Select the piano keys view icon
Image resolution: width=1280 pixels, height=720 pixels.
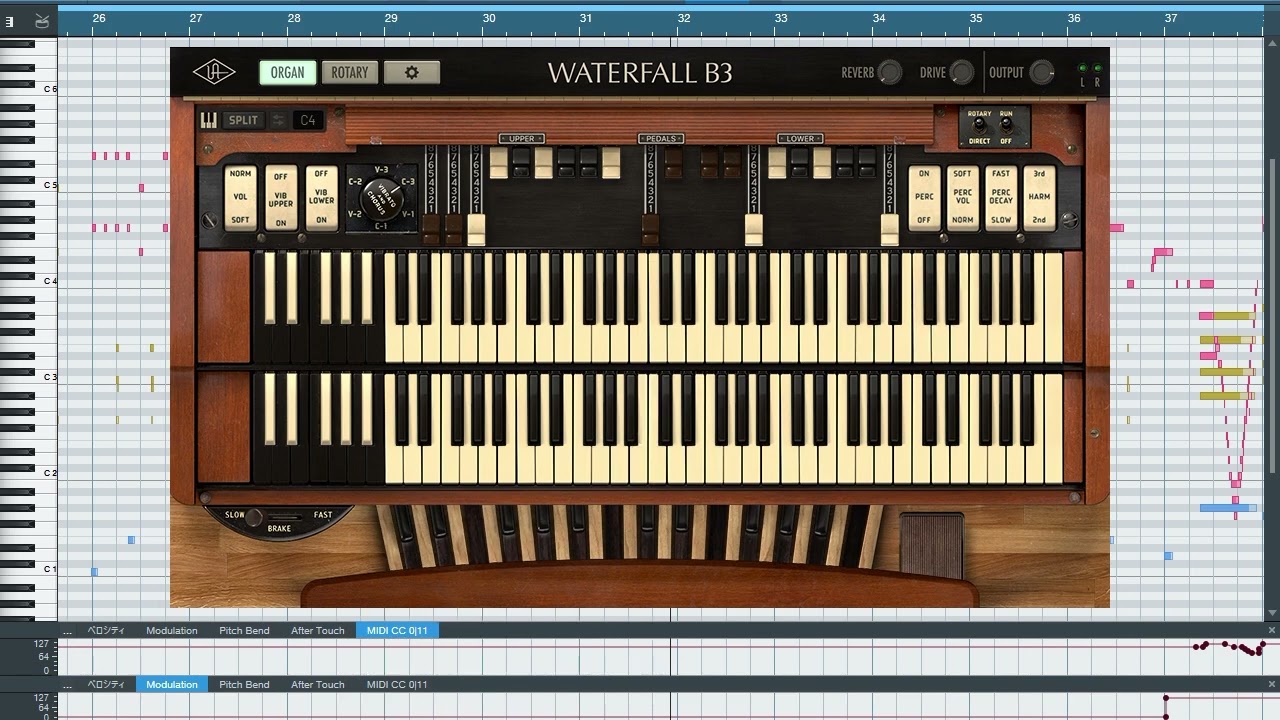click(9, 20)
